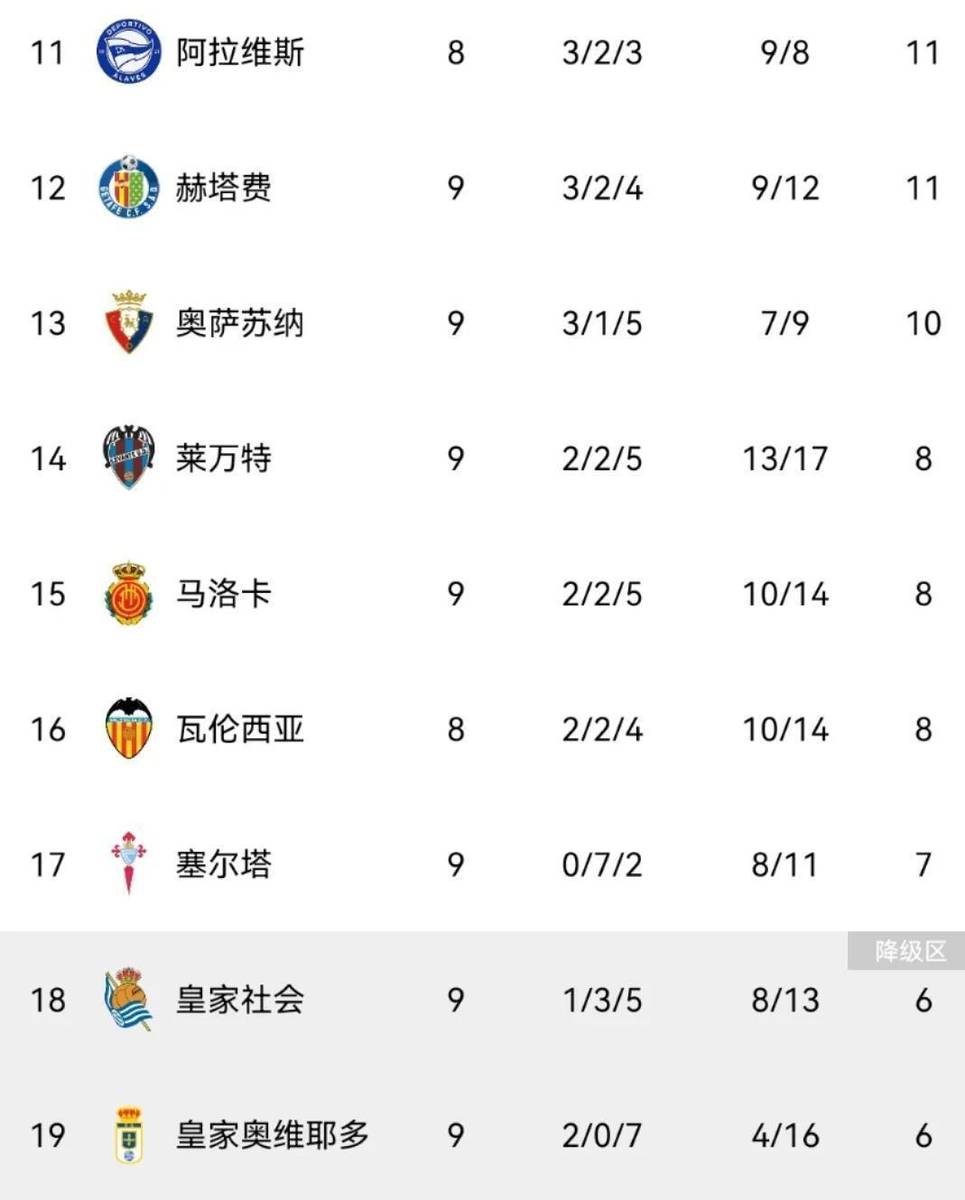965x1200 pixels.
Task: Open the 塞尔塔 team page
Action: point(224,864)
